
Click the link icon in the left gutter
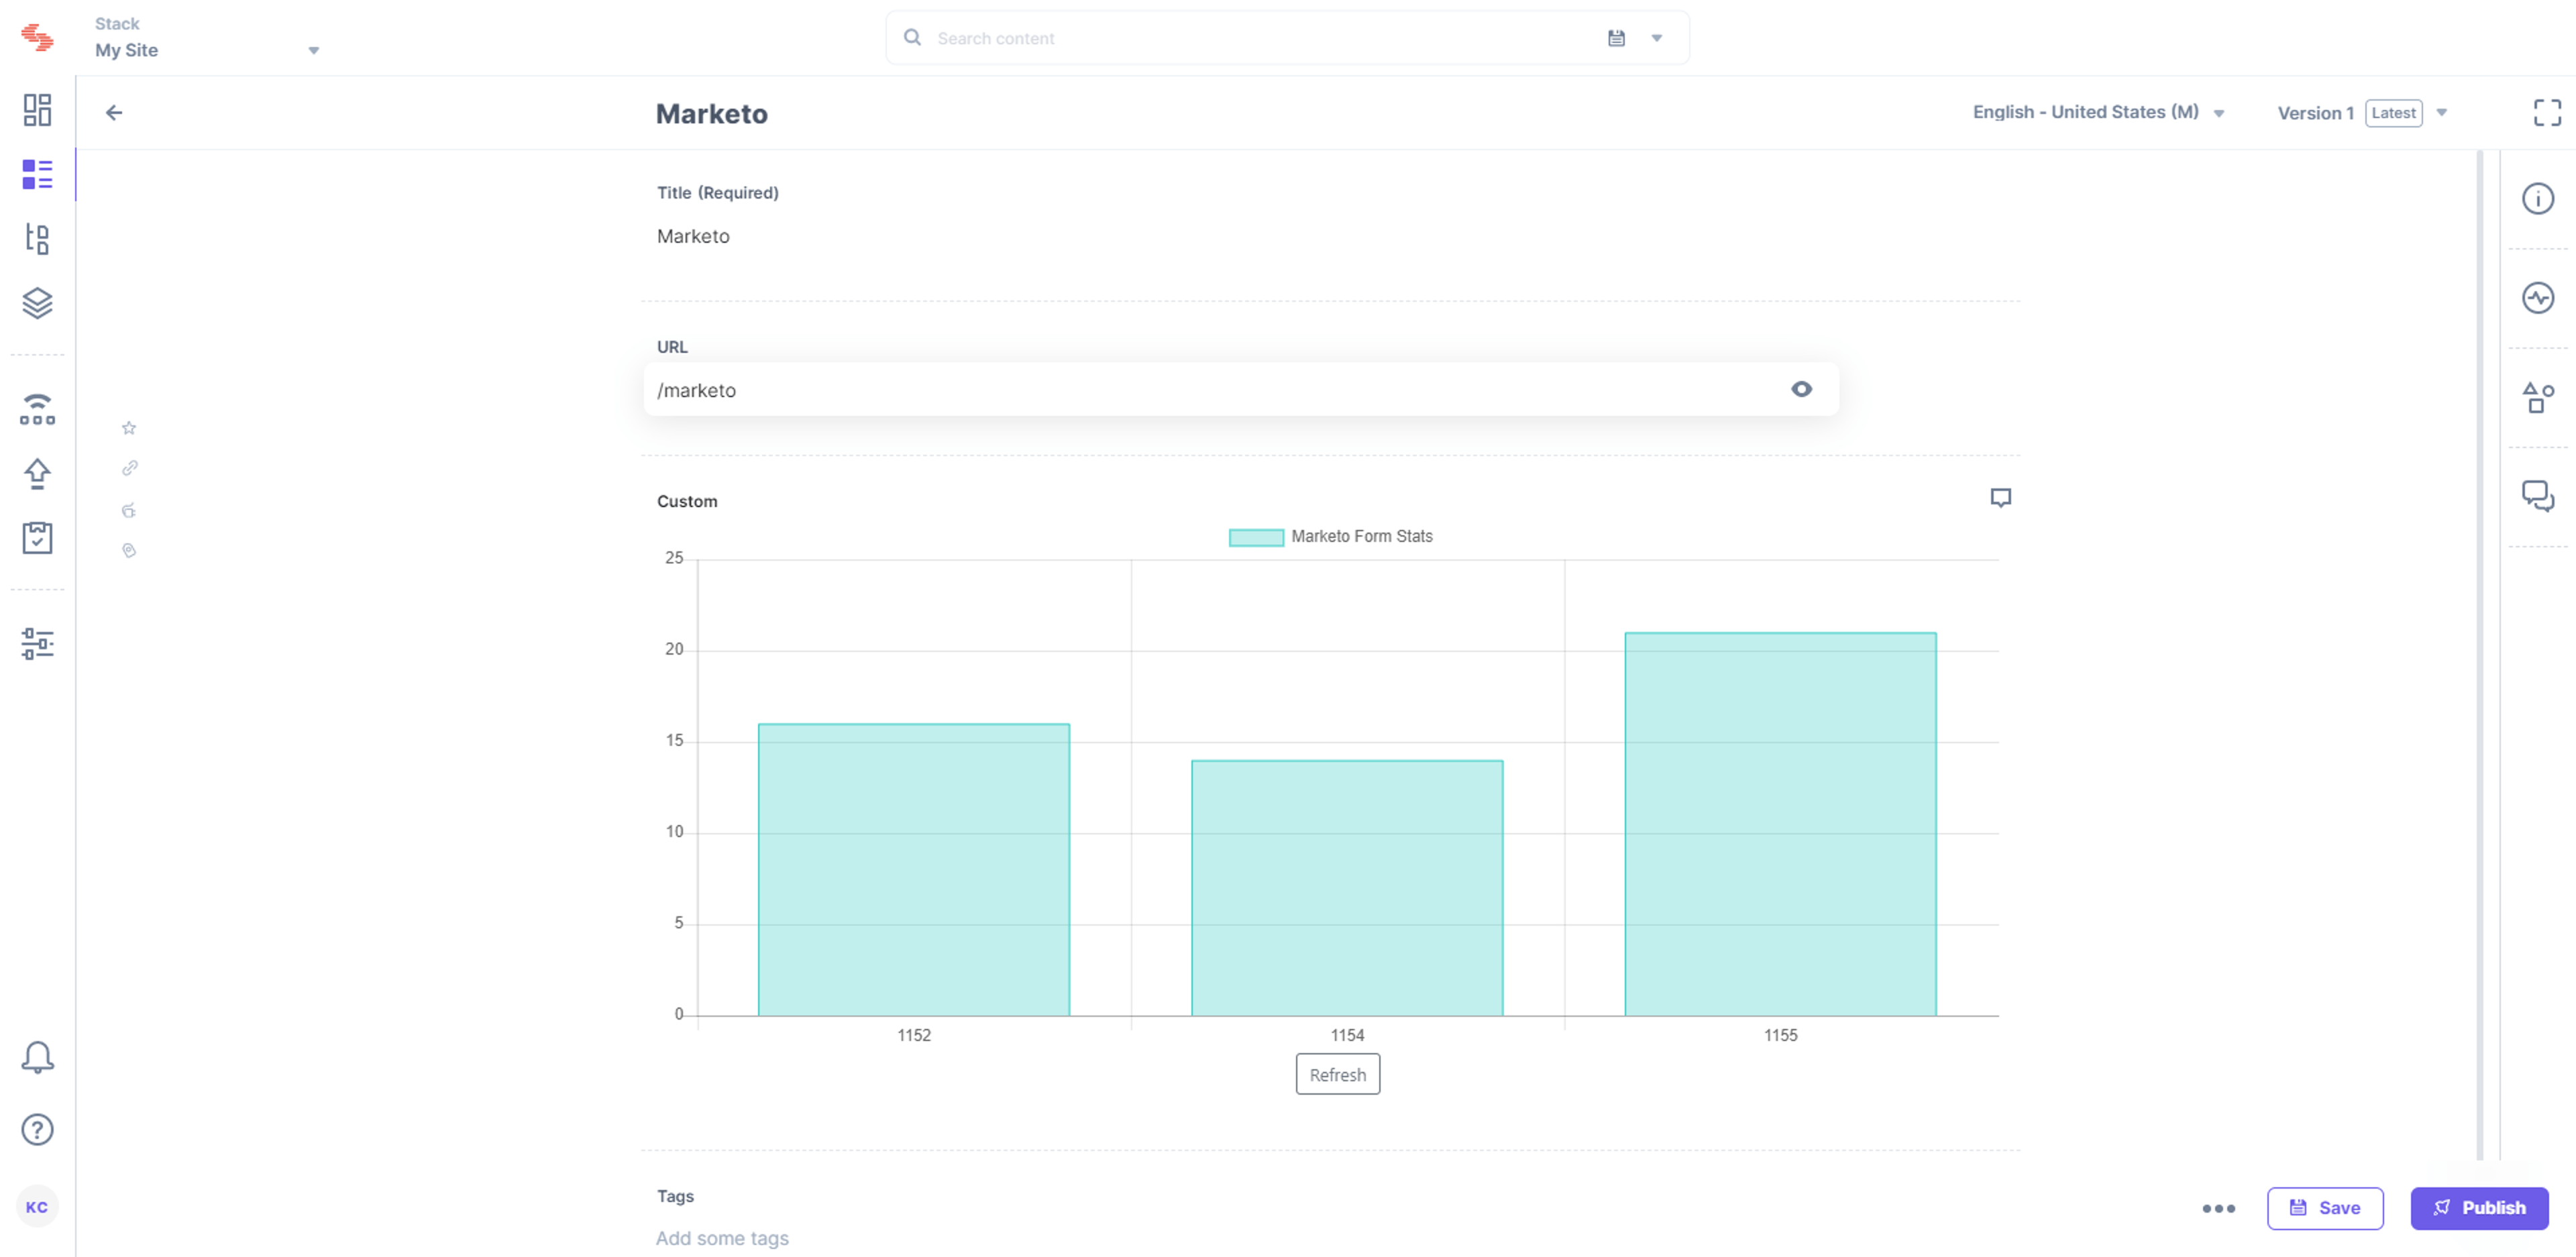(129, 468)
